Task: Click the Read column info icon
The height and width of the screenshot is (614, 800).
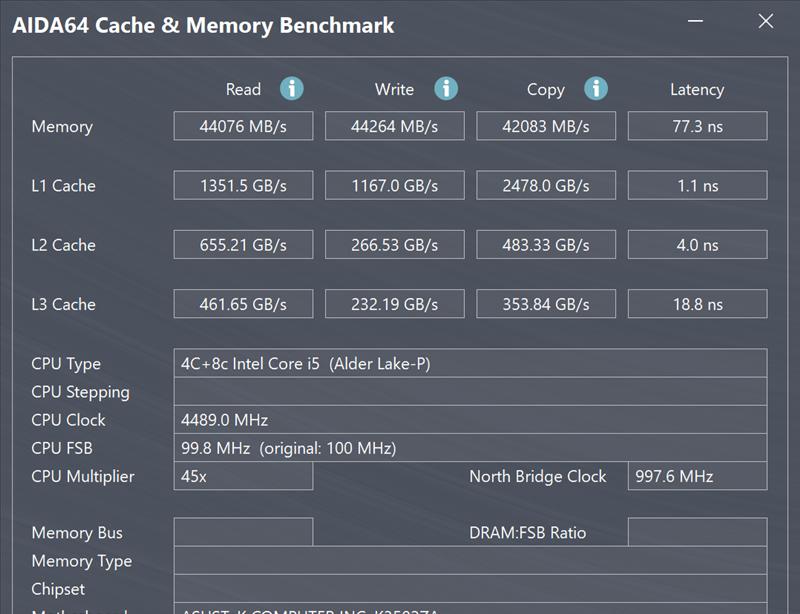Action: click(292, 89)
